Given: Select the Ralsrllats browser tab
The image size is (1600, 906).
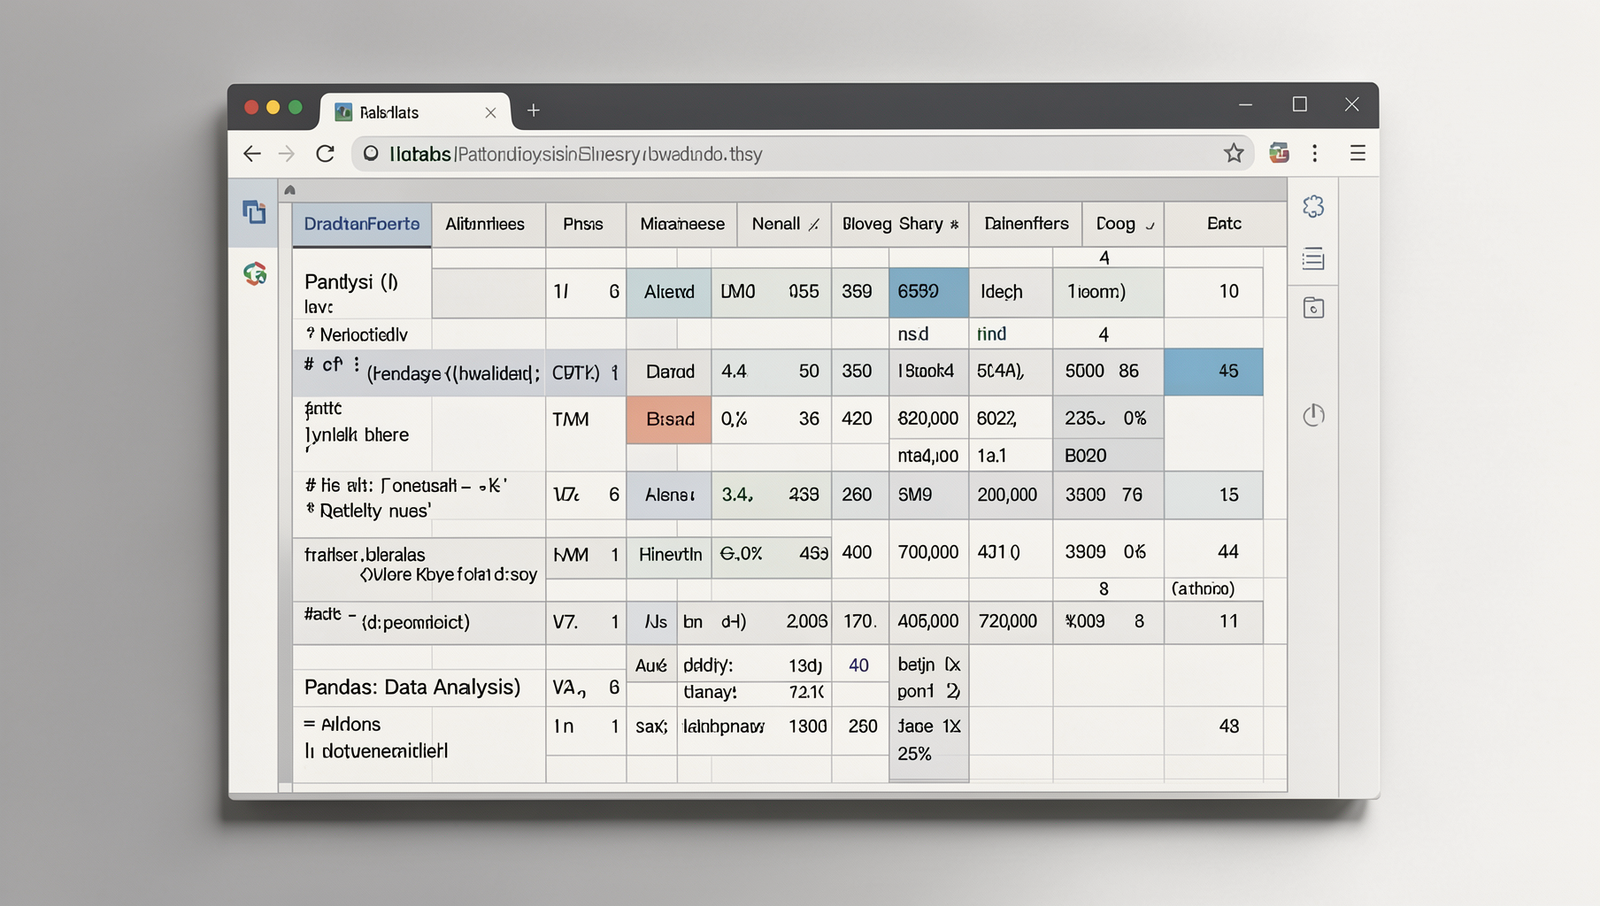Looking at the screenshot, I should [415, 112].
